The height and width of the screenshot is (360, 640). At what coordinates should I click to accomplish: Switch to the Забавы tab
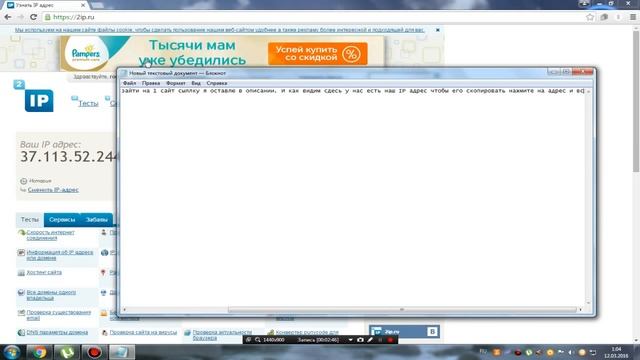(97, 220)
